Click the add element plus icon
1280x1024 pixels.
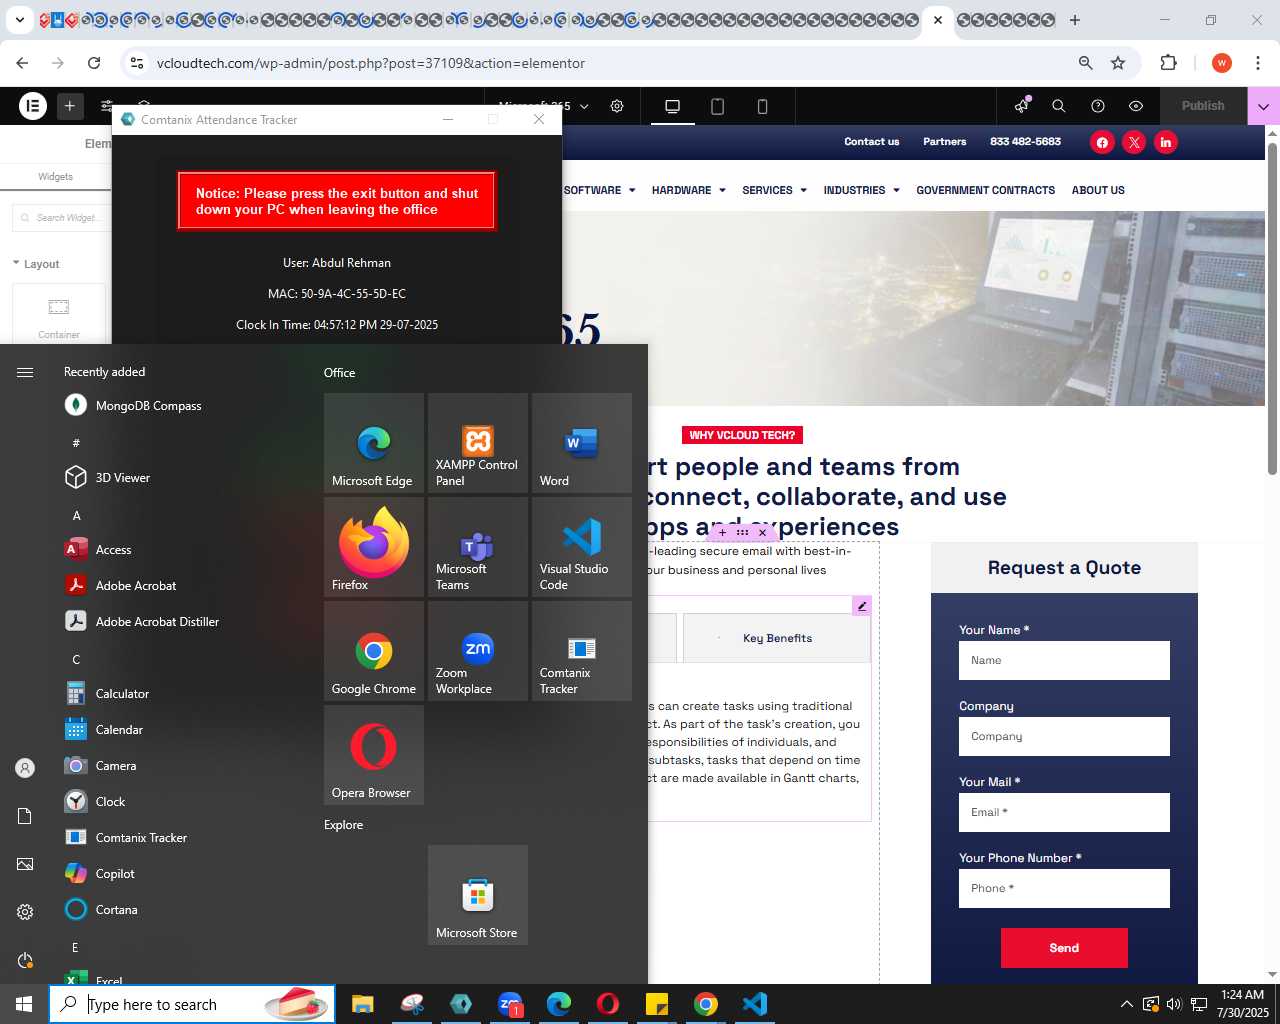pos(70,105)
